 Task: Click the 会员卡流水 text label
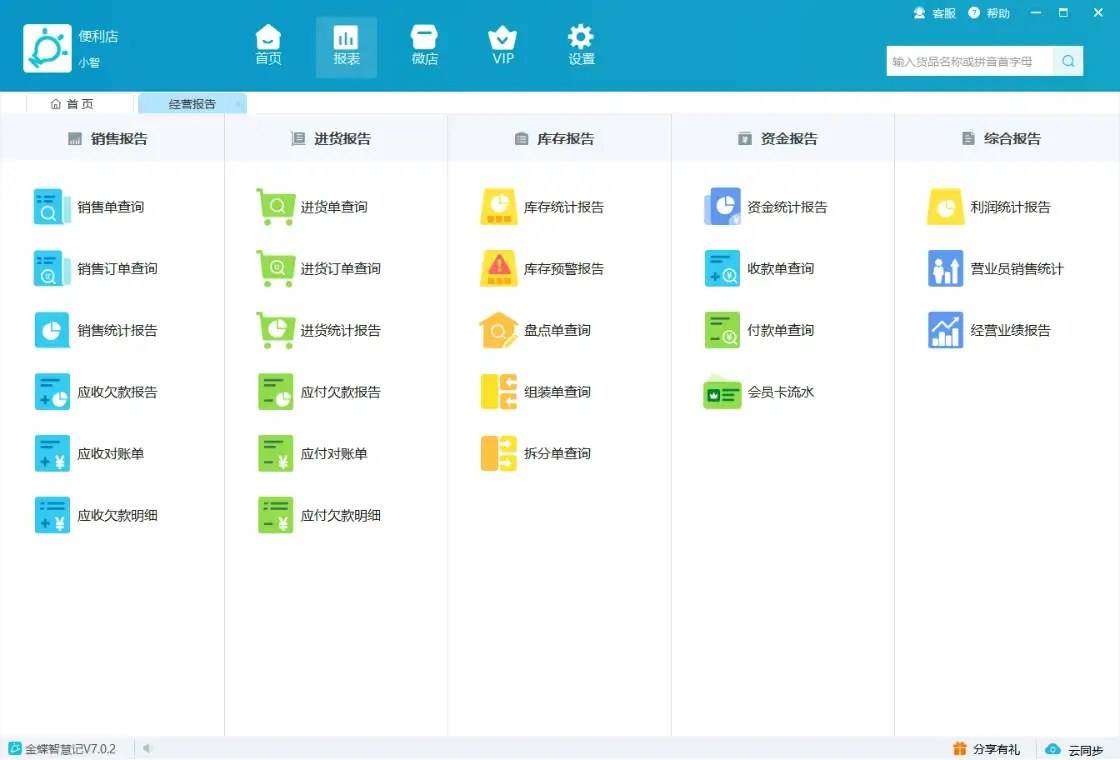click(x=780, y=392)
